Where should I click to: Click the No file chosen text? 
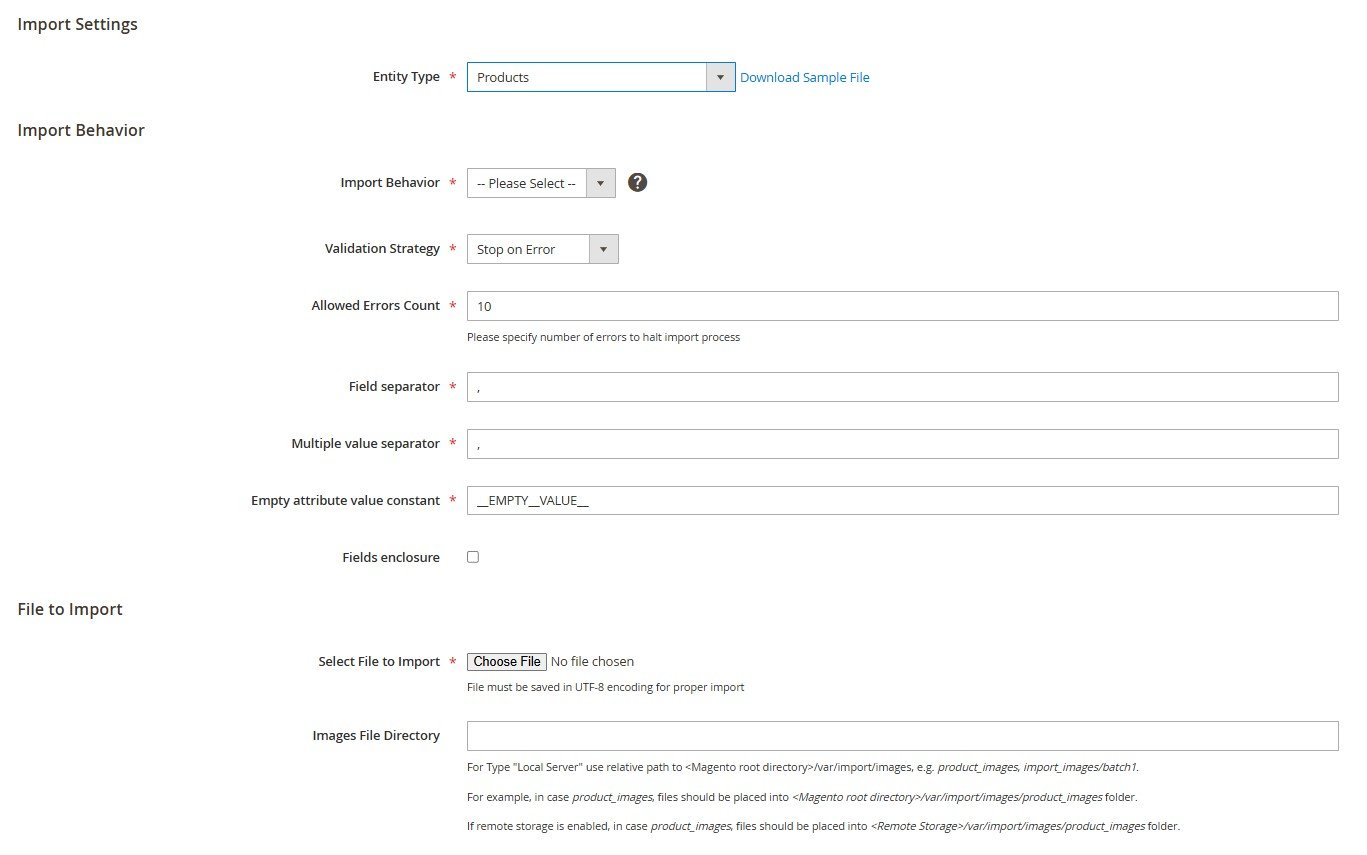[592, 661]
